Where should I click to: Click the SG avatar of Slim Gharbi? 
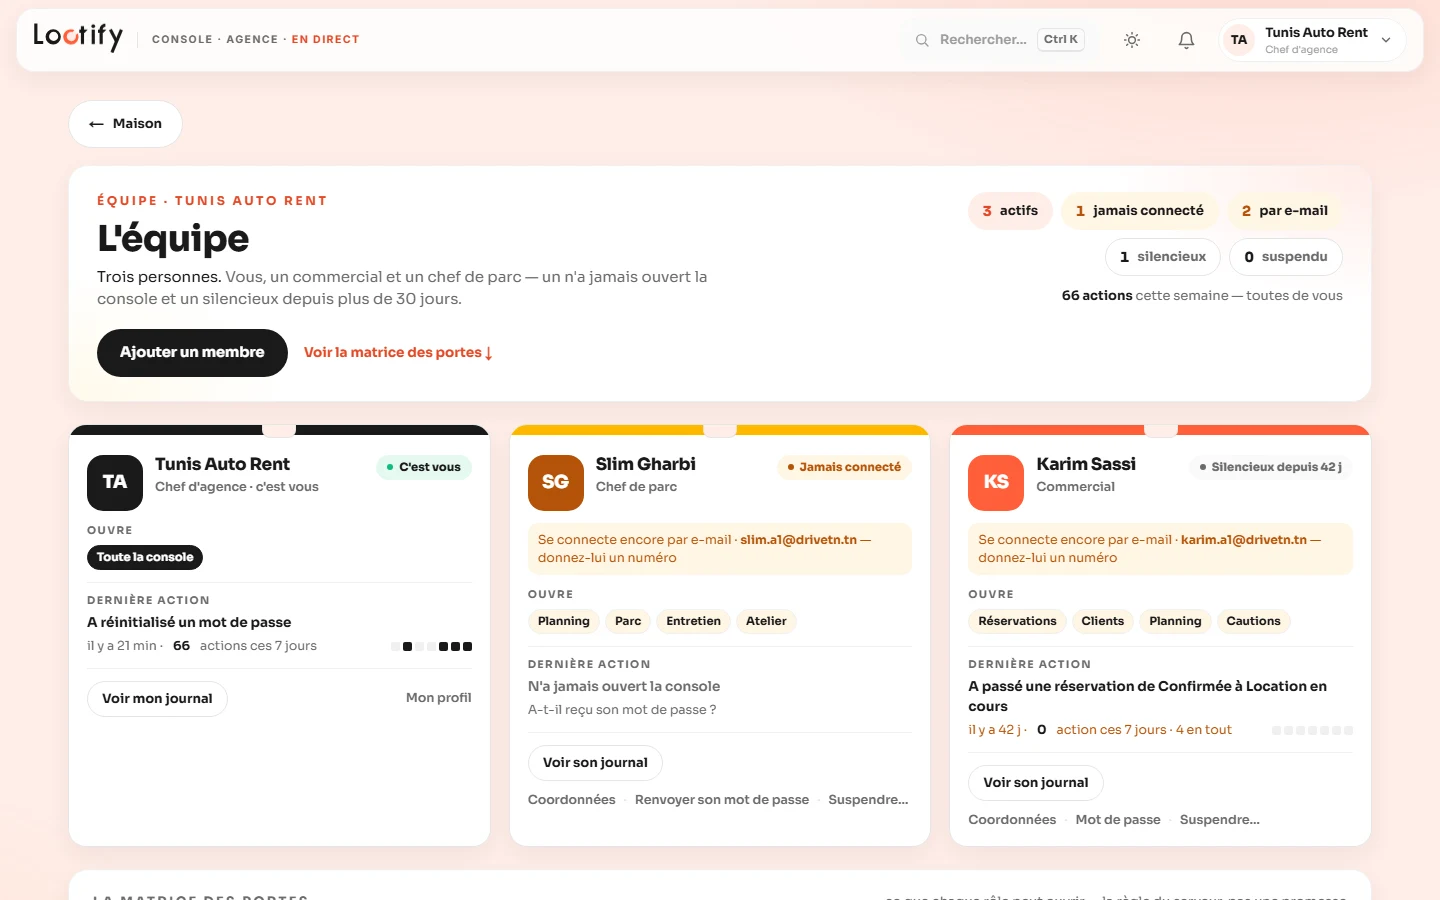[555, 483]
